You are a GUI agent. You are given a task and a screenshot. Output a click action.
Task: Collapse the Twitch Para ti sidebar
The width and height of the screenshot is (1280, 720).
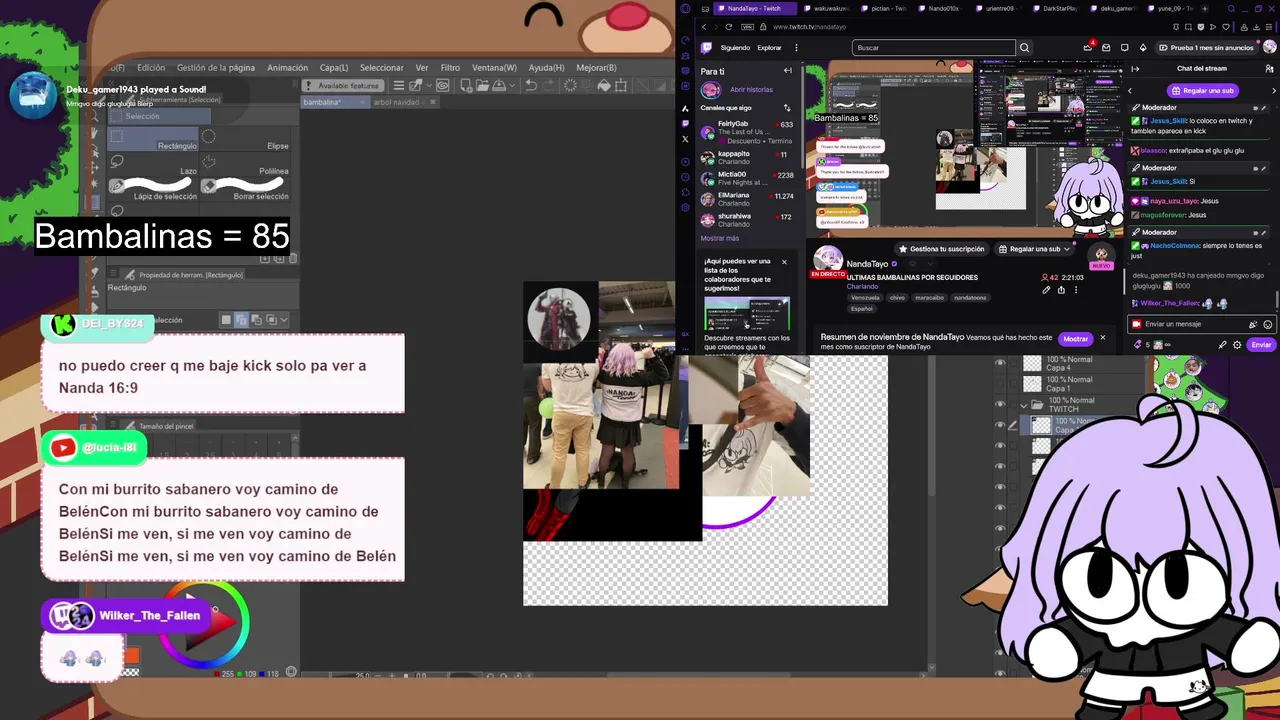click(787, 71)
